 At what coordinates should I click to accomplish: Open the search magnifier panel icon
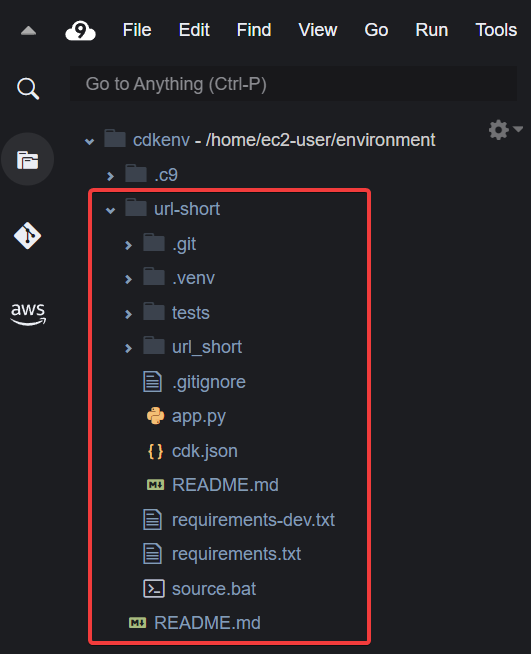pyautogui.click(x=28, y=88)
